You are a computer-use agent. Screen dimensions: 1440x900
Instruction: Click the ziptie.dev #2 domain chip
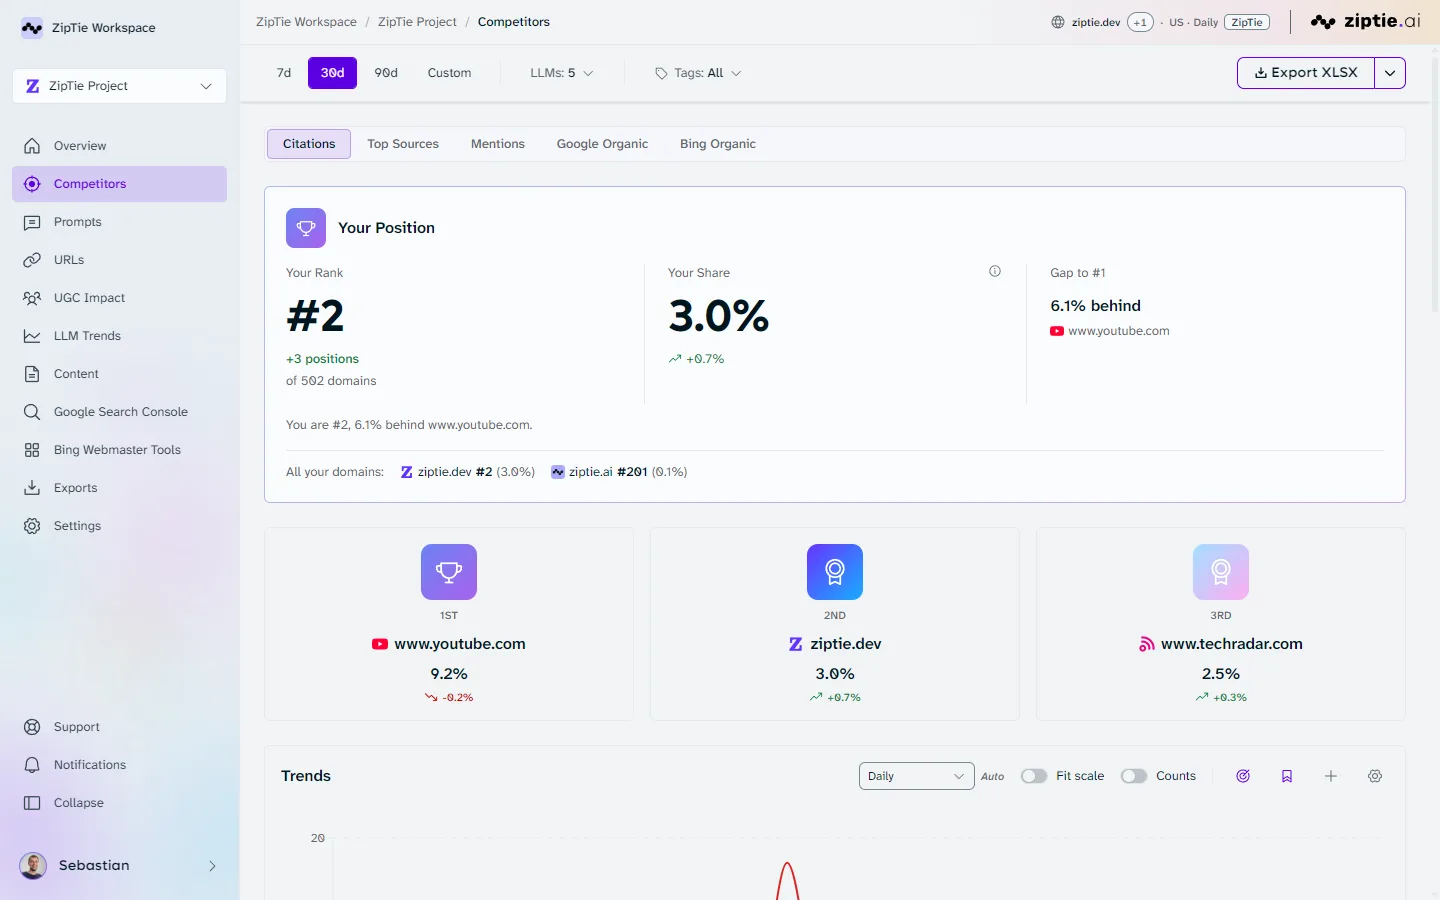(x=468, y=472)
